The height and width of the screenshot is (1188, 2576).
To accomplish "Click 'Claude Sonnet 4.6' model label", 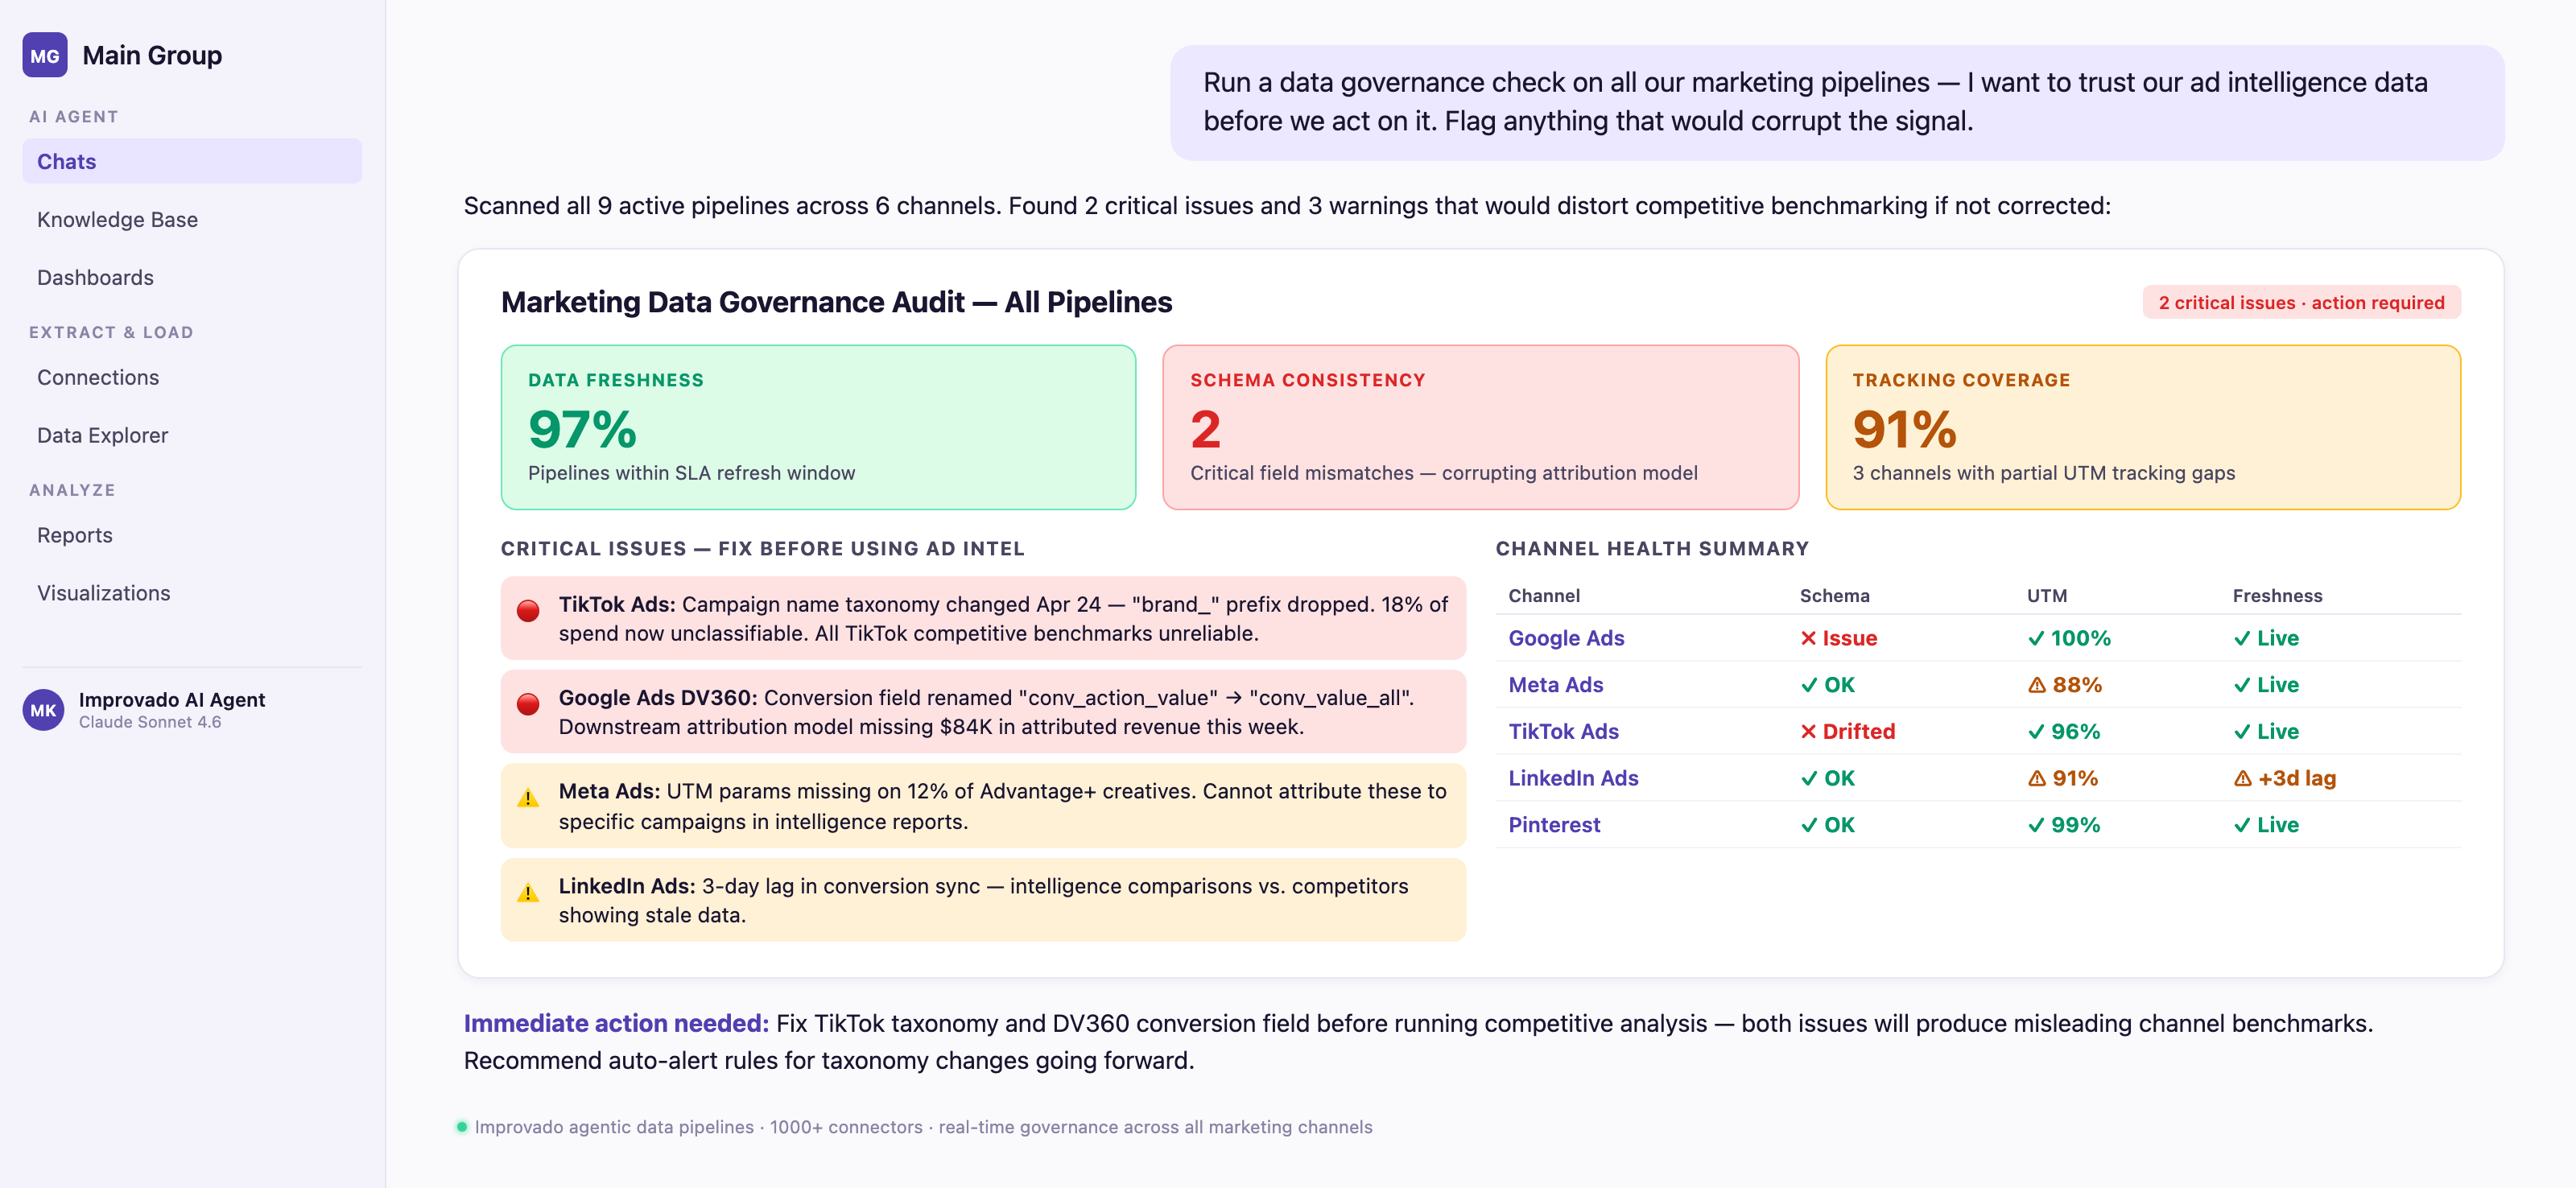I will click(150, 722).
